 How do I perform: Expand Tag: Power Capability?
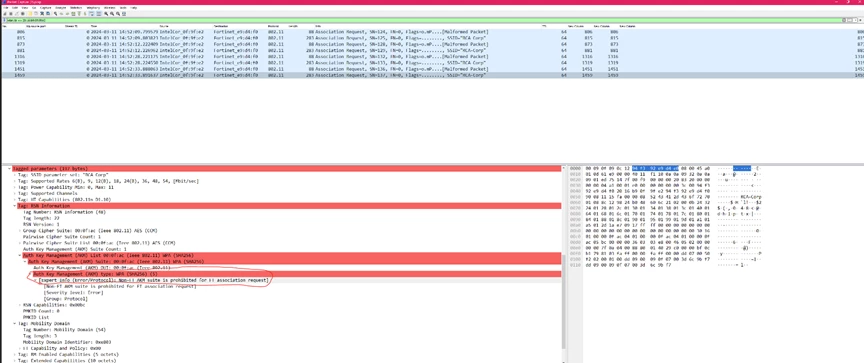(15, 187)
